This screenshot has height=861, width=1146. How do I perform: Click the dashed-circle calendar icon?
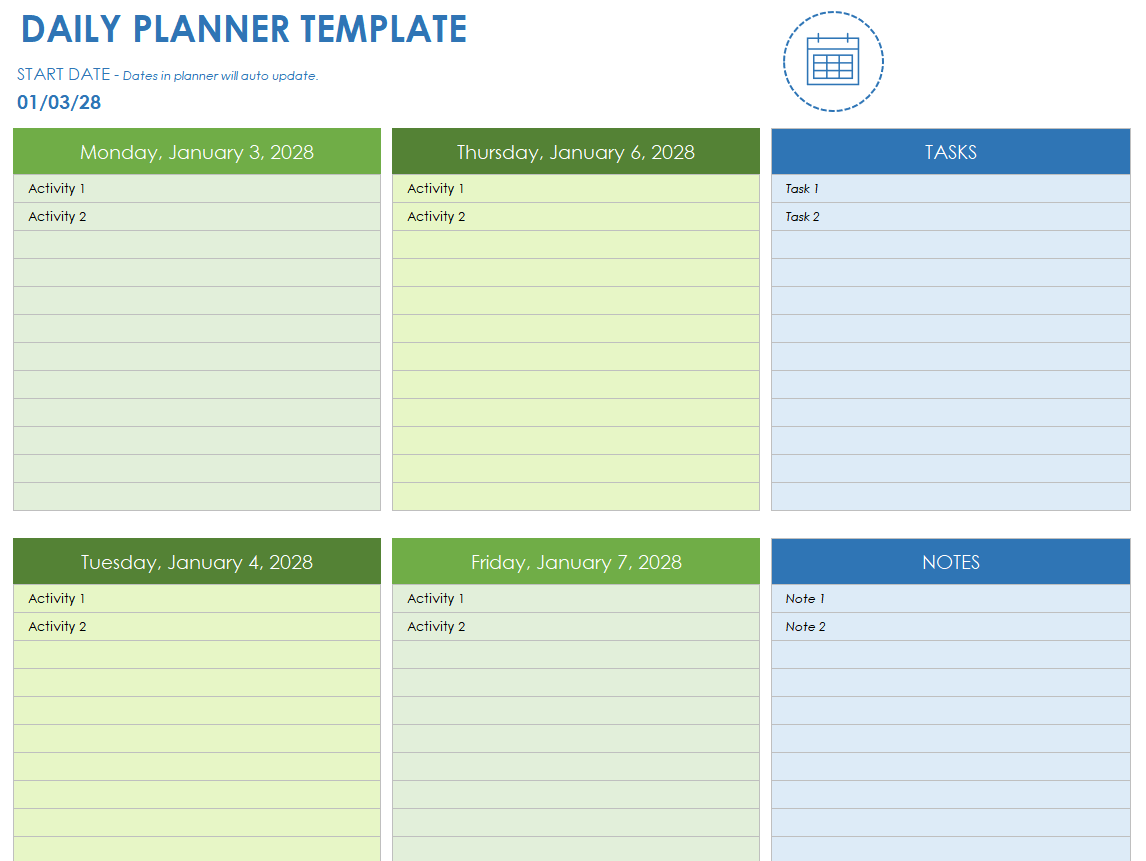click(x=833, y=62)
